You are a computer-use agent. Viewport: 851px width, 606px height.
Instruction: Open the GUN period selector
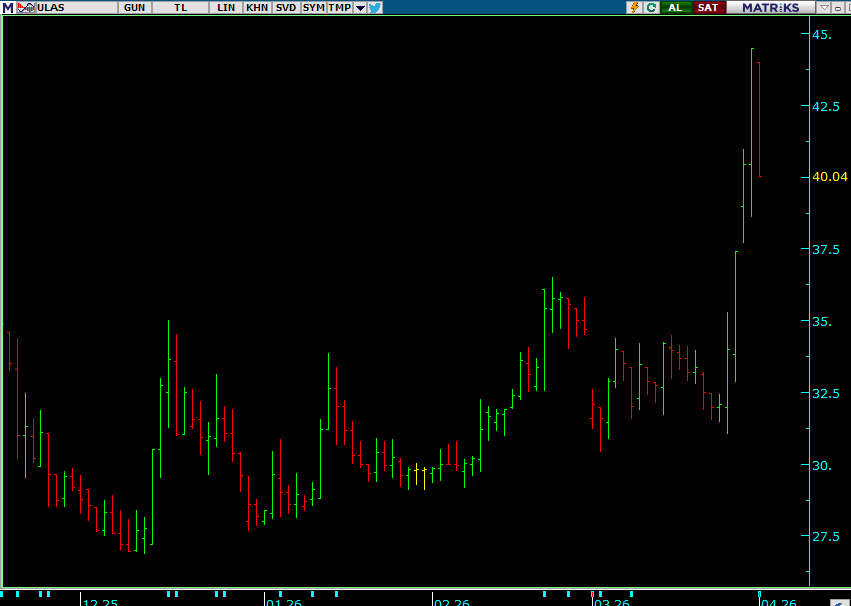135,8
